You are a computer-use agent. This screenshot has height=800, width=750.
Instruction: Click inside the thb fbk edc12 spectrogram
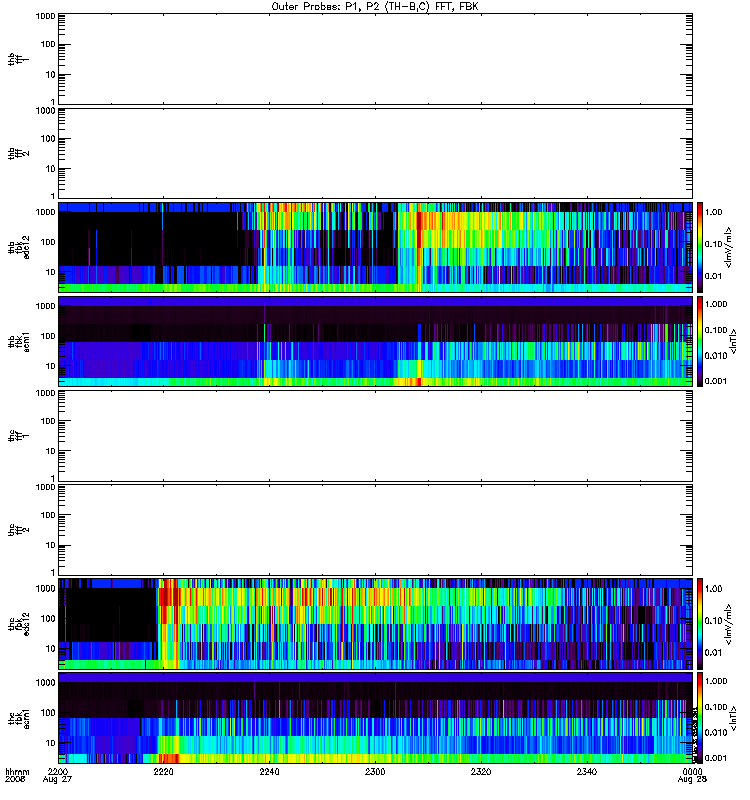tap(375, 247)
